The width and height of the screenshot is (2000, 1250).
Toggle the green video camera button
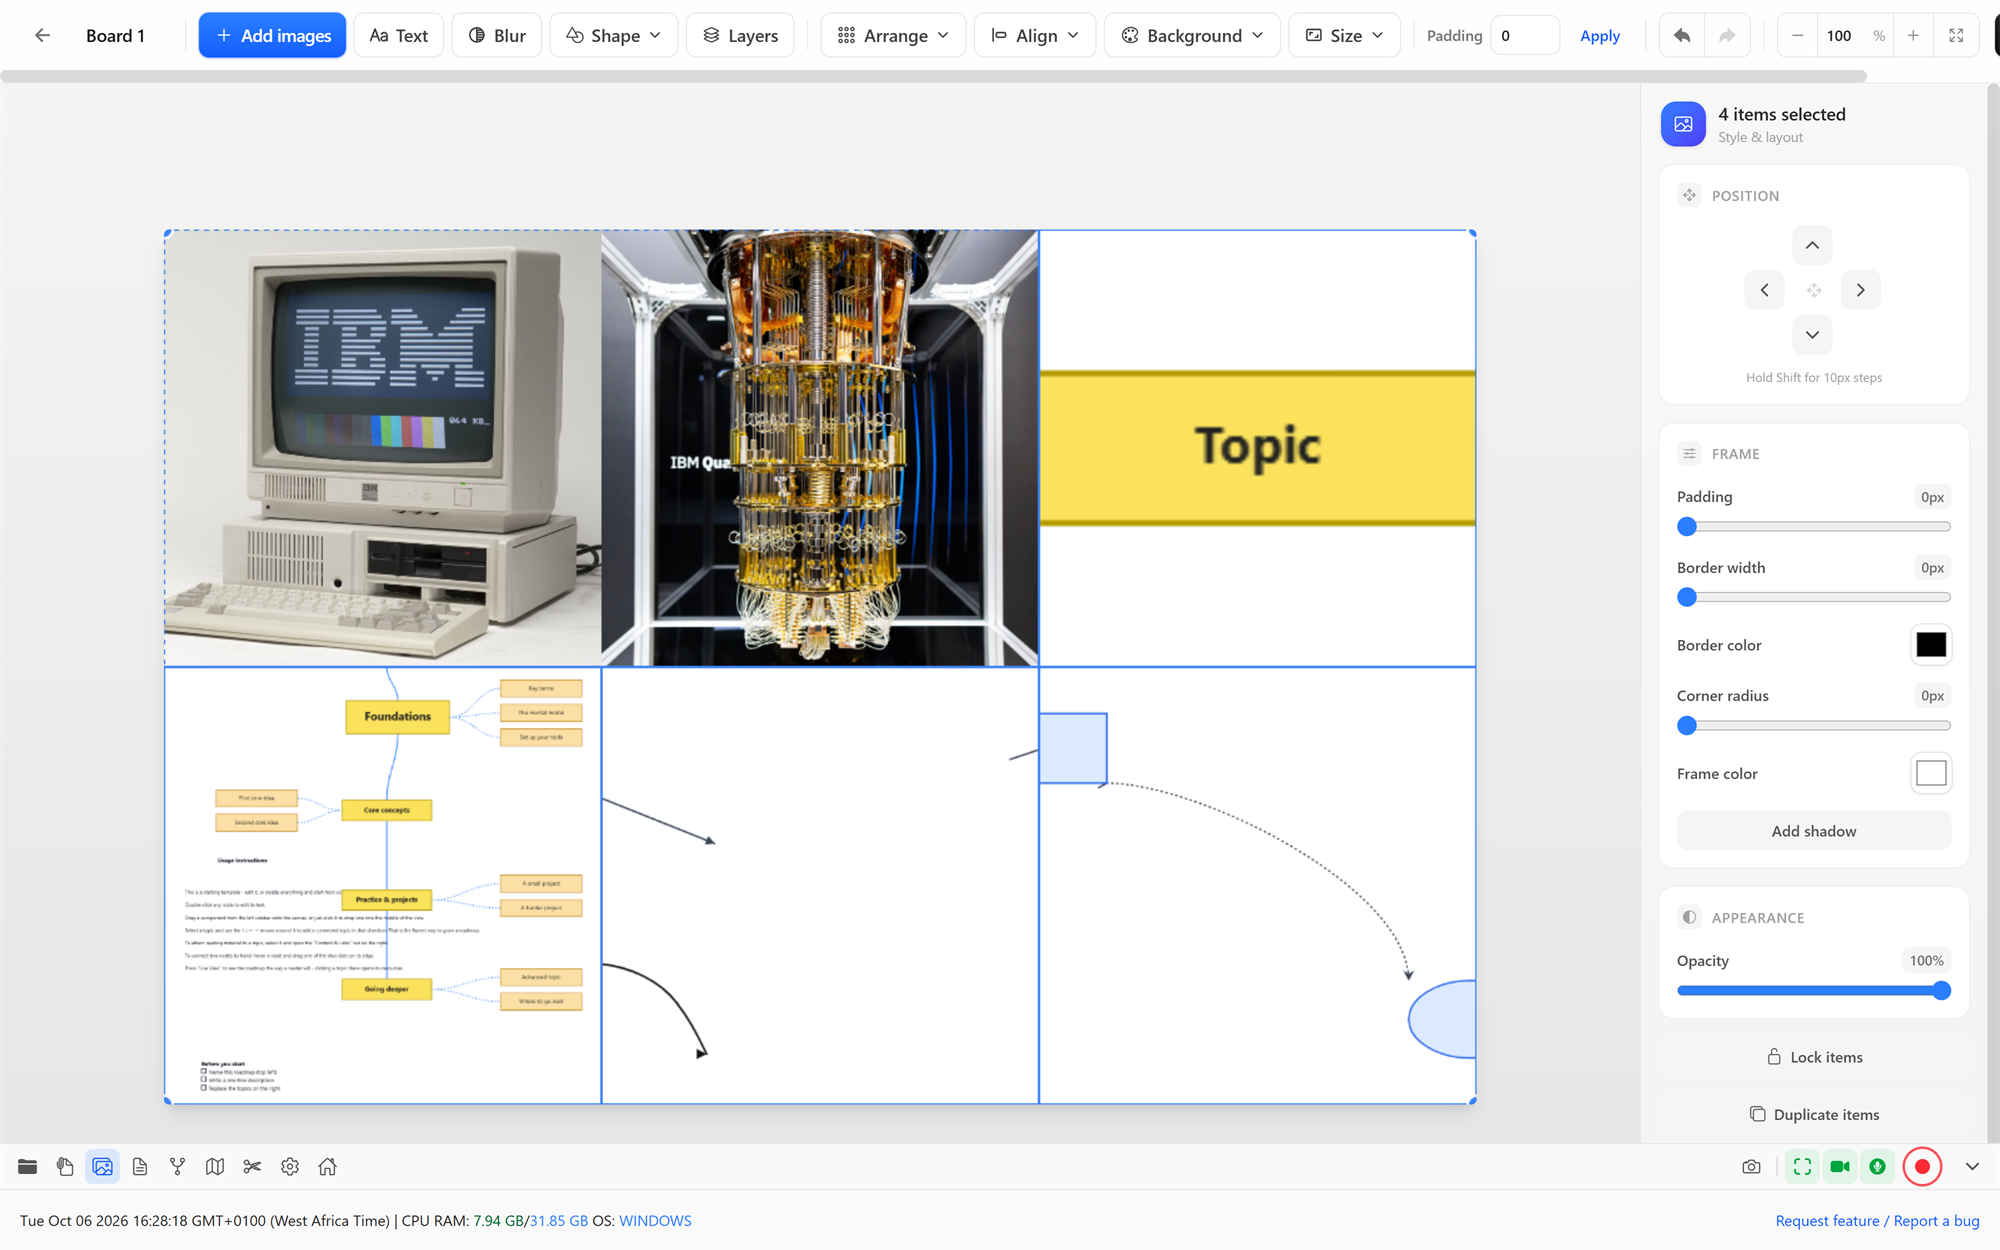pos(1840,1166)
